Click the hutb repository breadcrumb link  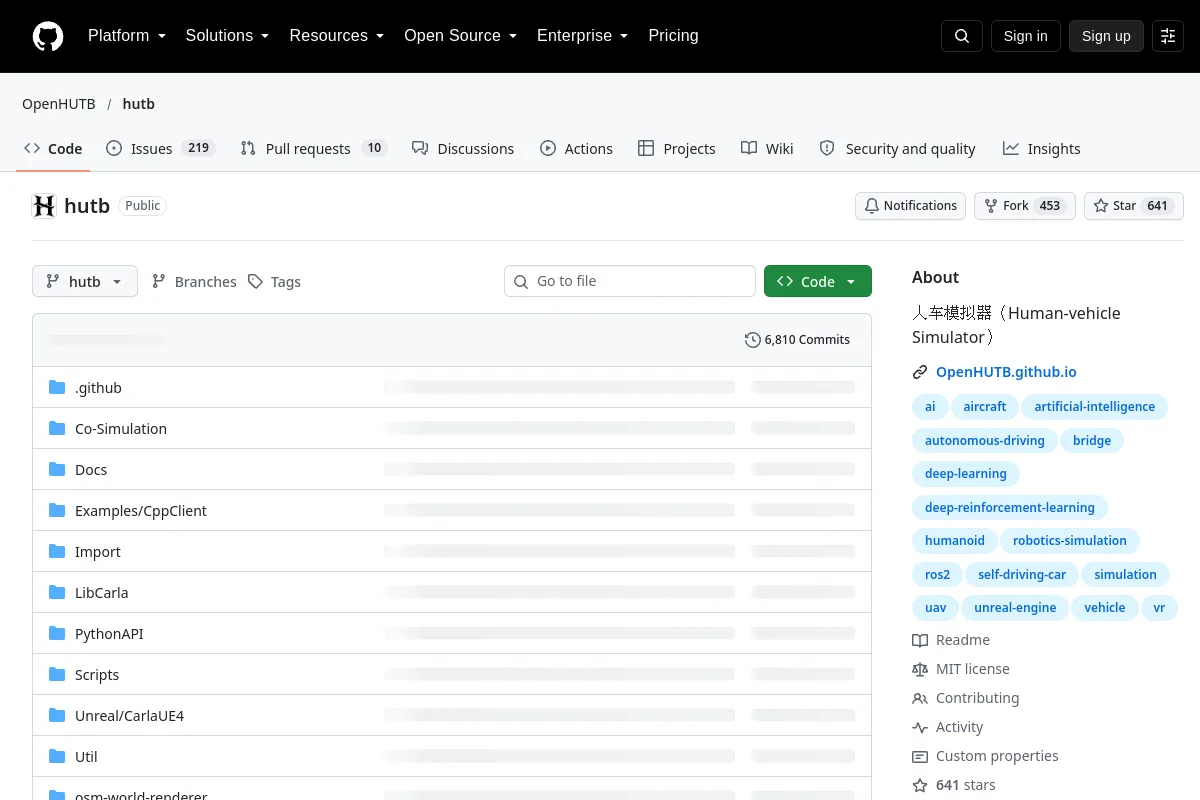click(x=138, y=104)
